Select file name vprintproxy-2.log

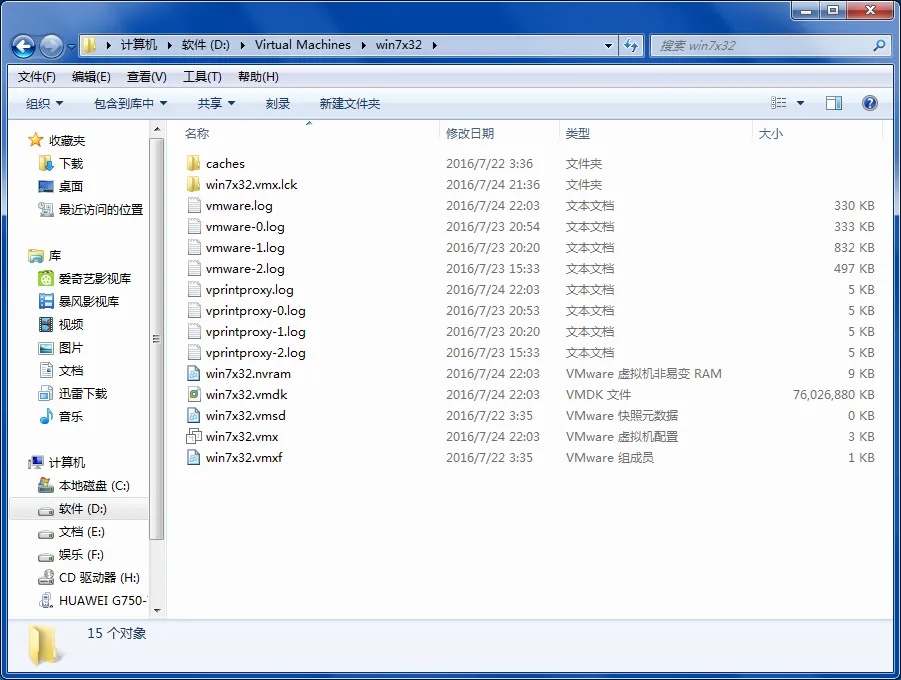point(256,353)
